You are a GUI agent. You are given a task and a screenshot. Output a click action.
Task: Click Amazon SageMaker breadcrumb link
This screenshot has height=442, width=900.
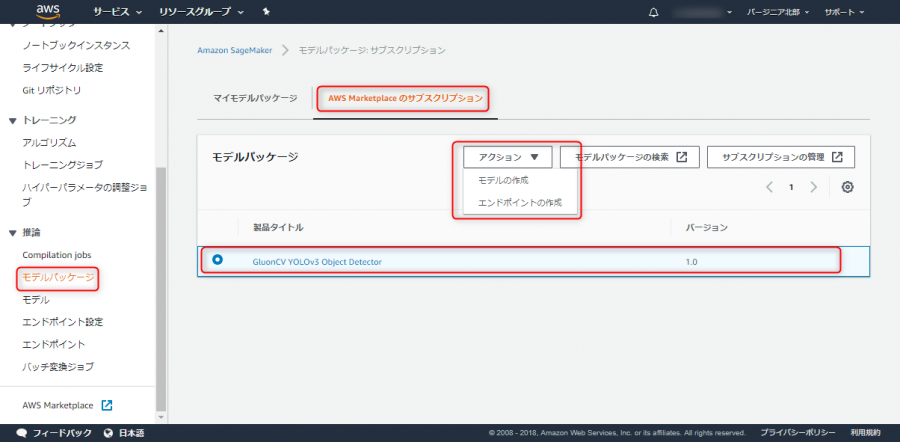tap(235, 50)
